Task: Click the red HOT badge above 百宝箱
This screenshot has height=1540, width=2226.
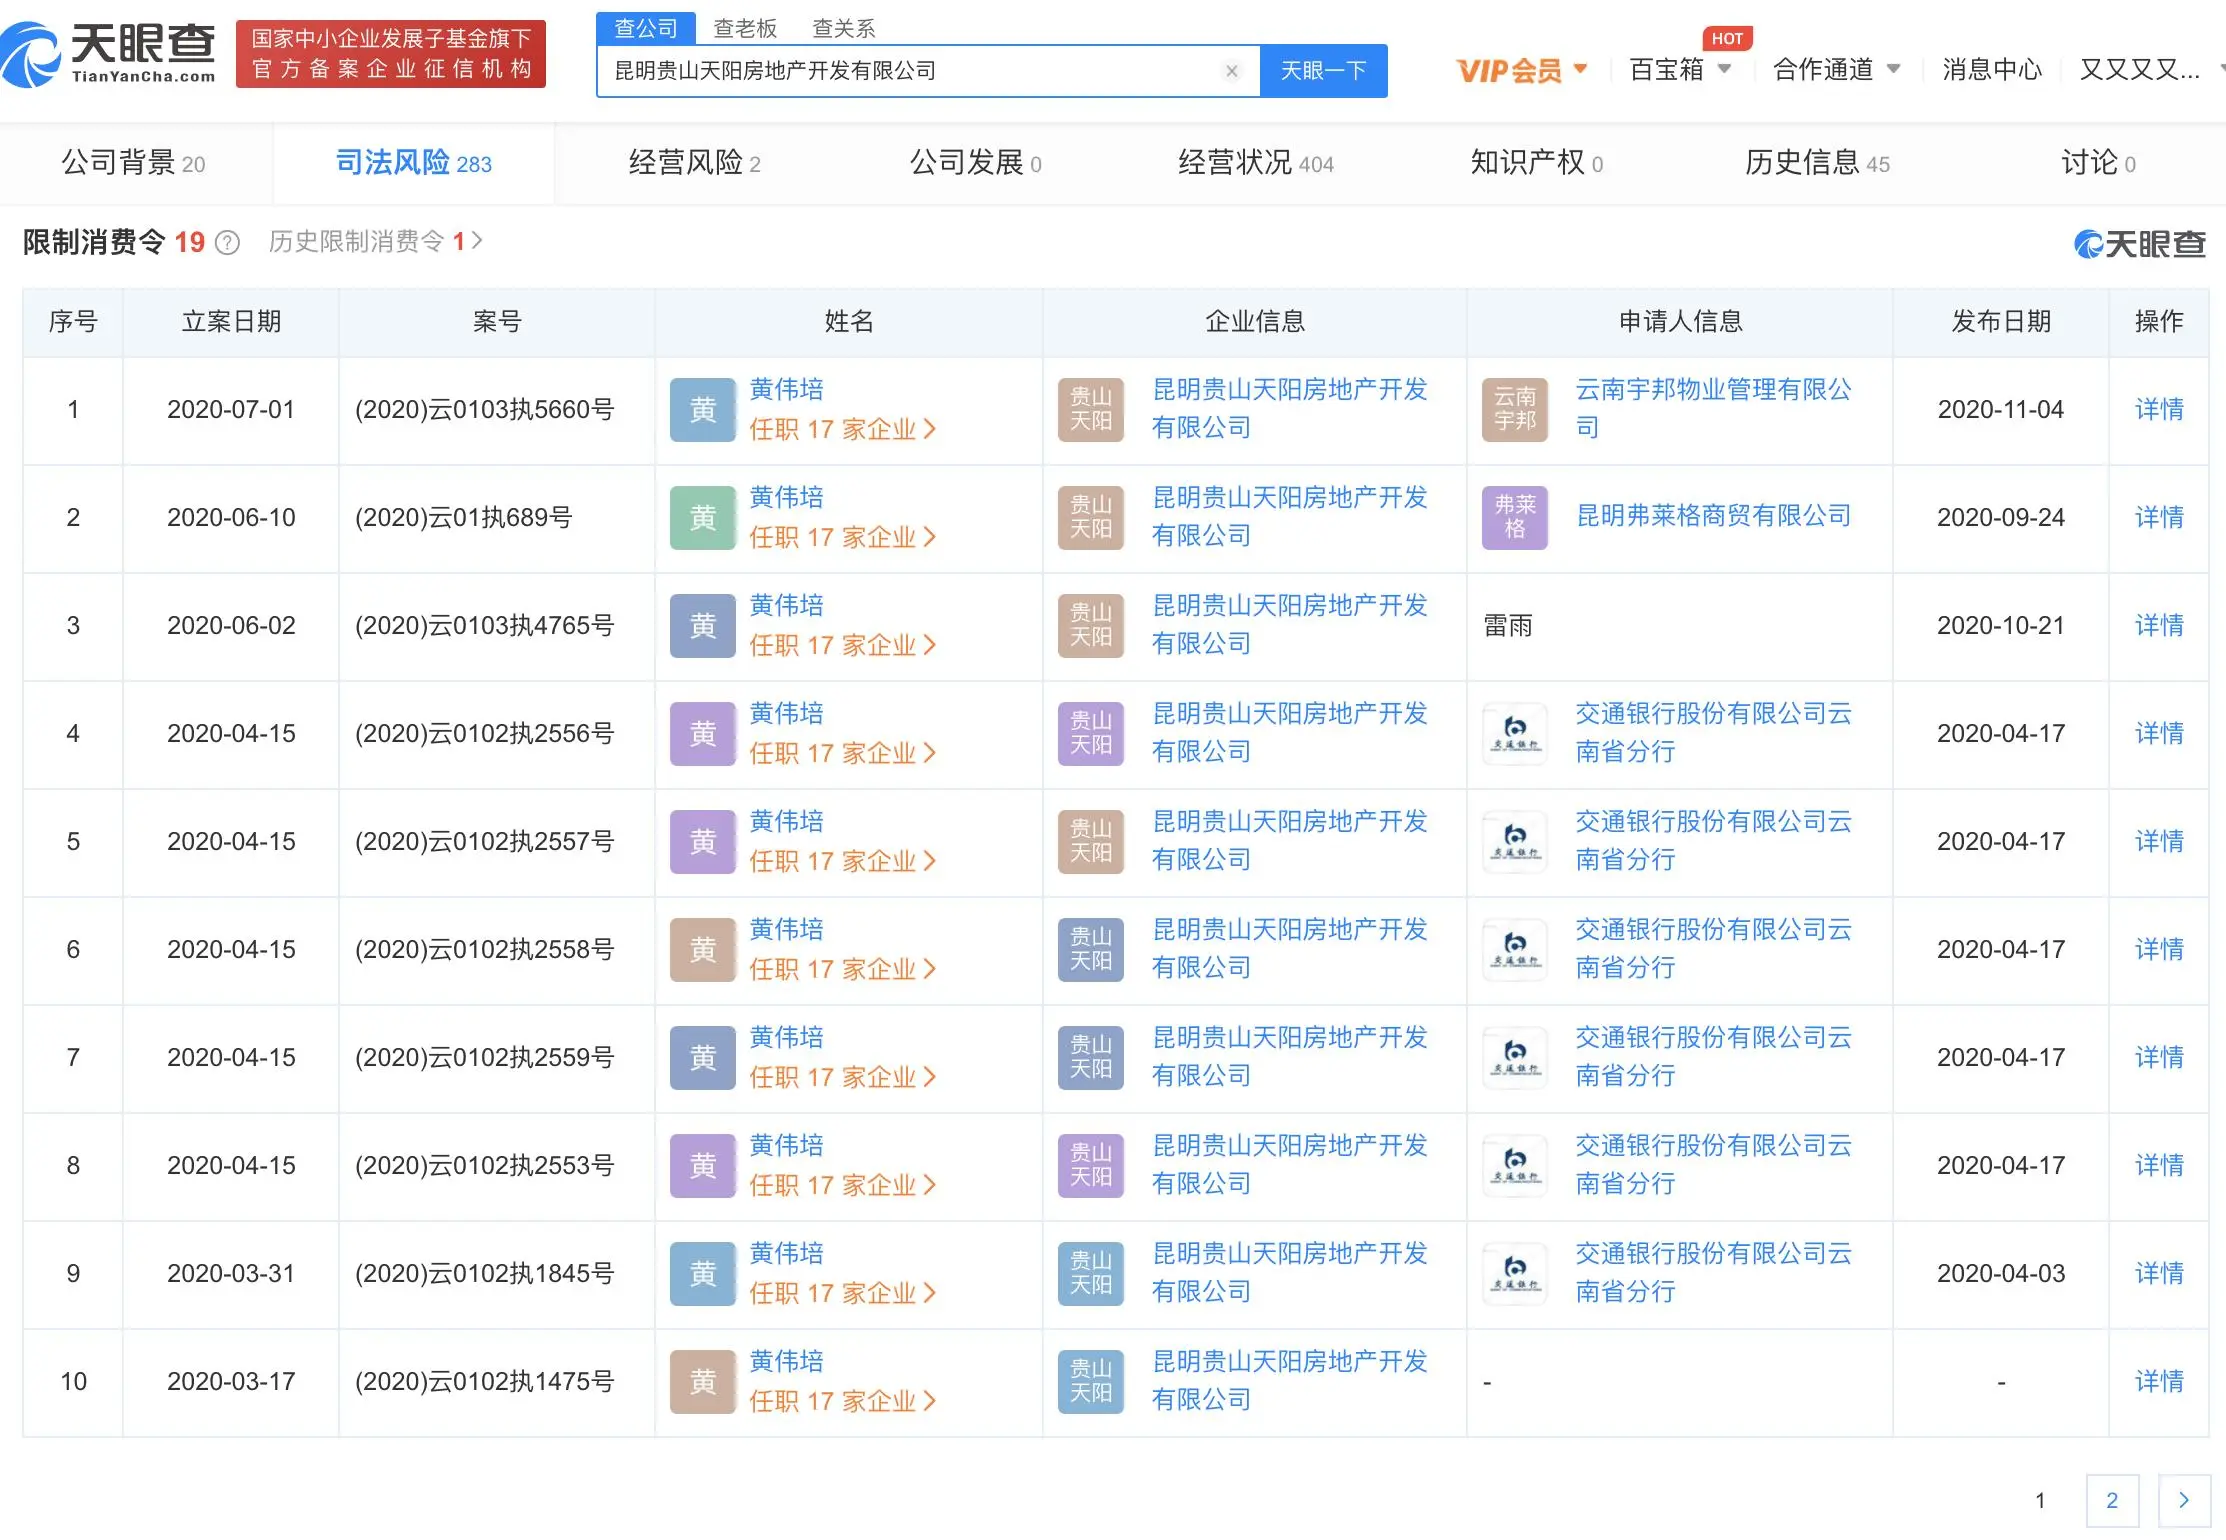Action: pos(1727,39)
